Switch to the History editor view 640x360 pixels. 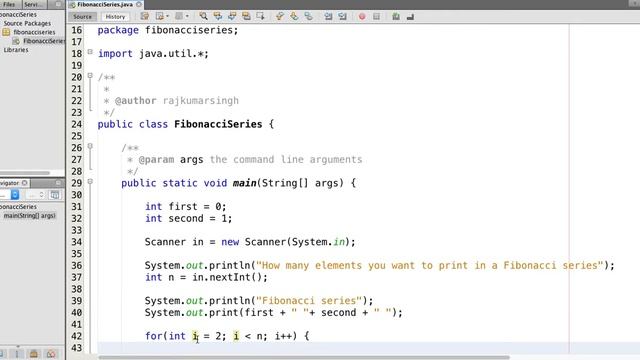point(115,17)
